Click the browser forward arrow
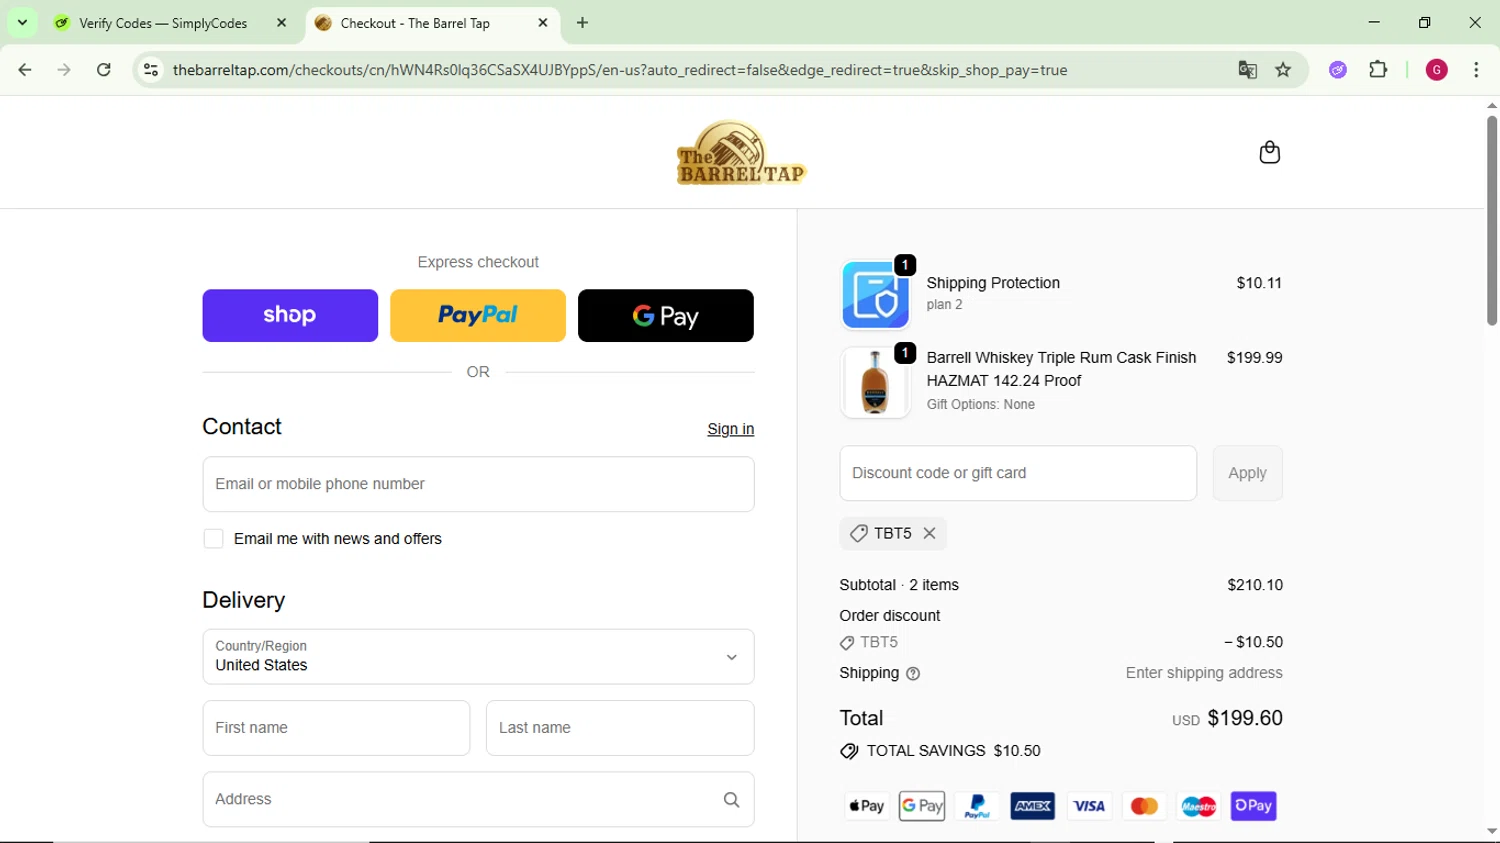Screen dimensions: 1500x843 (x=64, y=70)
